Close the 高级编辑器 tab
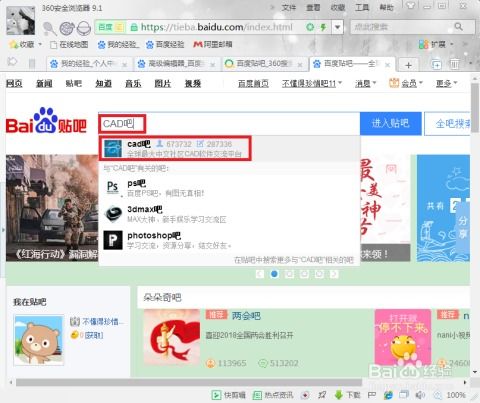Viewport: 480px width, 403px height. (212, 64)
